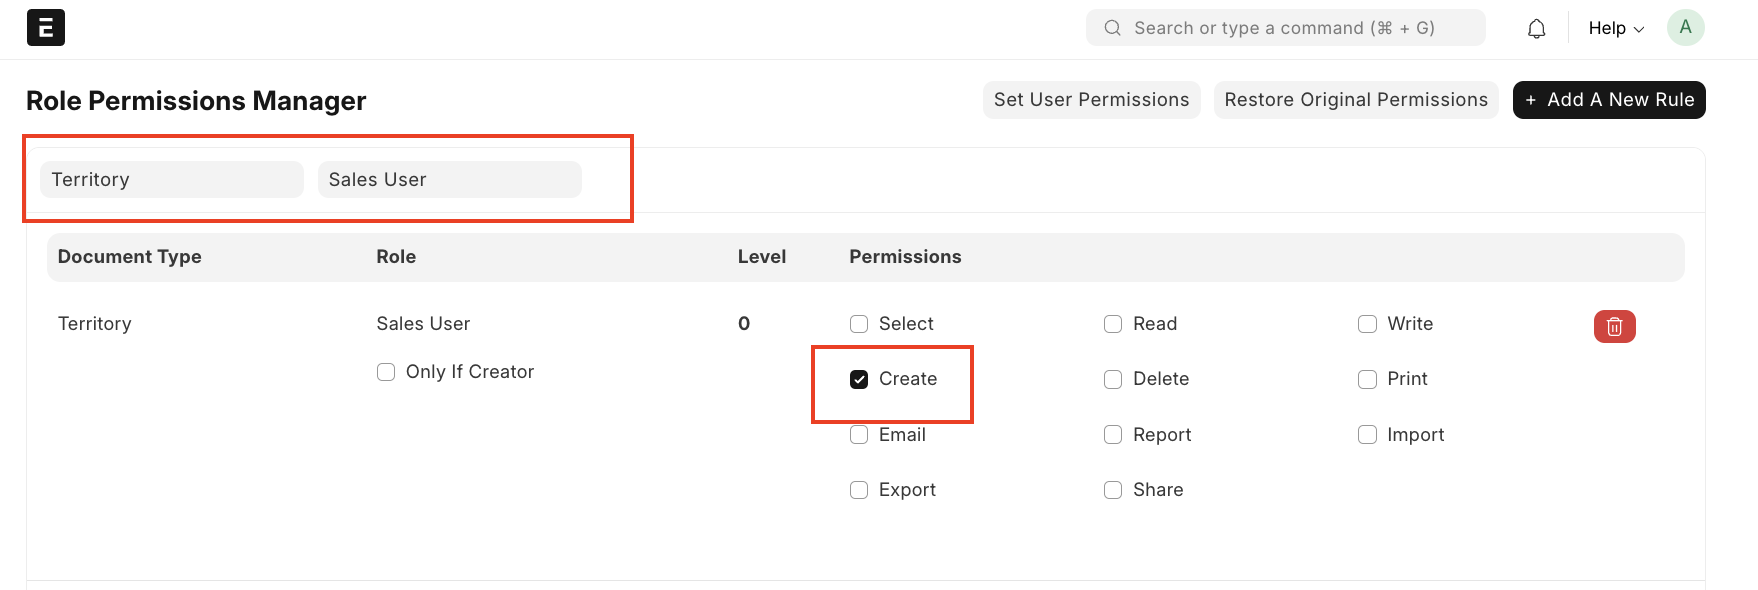Viewport: 1758px width, 590px height.
Task: Click Restore Original Permissions button
Action: [1355, 100]
